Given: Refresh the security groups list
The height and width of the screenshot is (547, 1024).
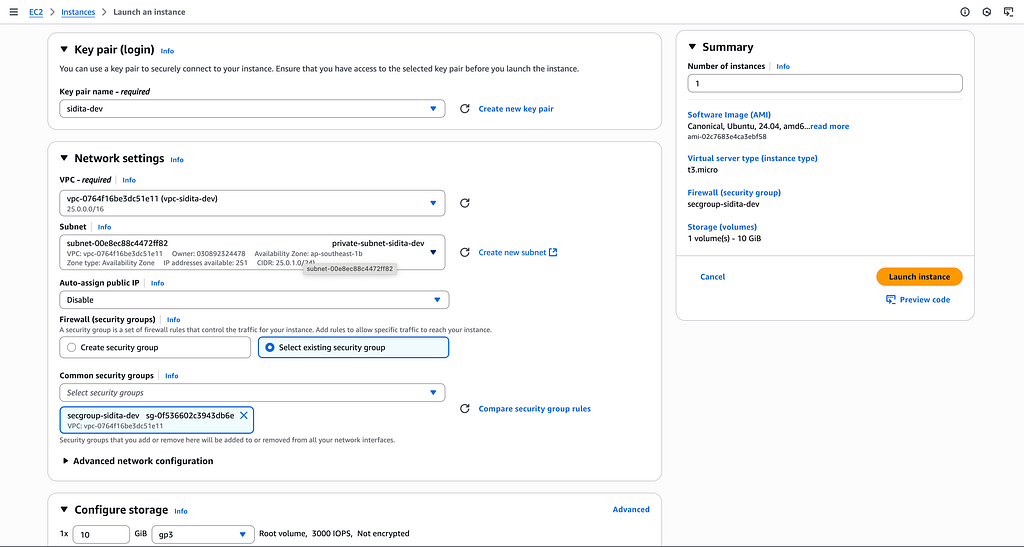Looking at the screenshot, I should (x=464, y=408).
